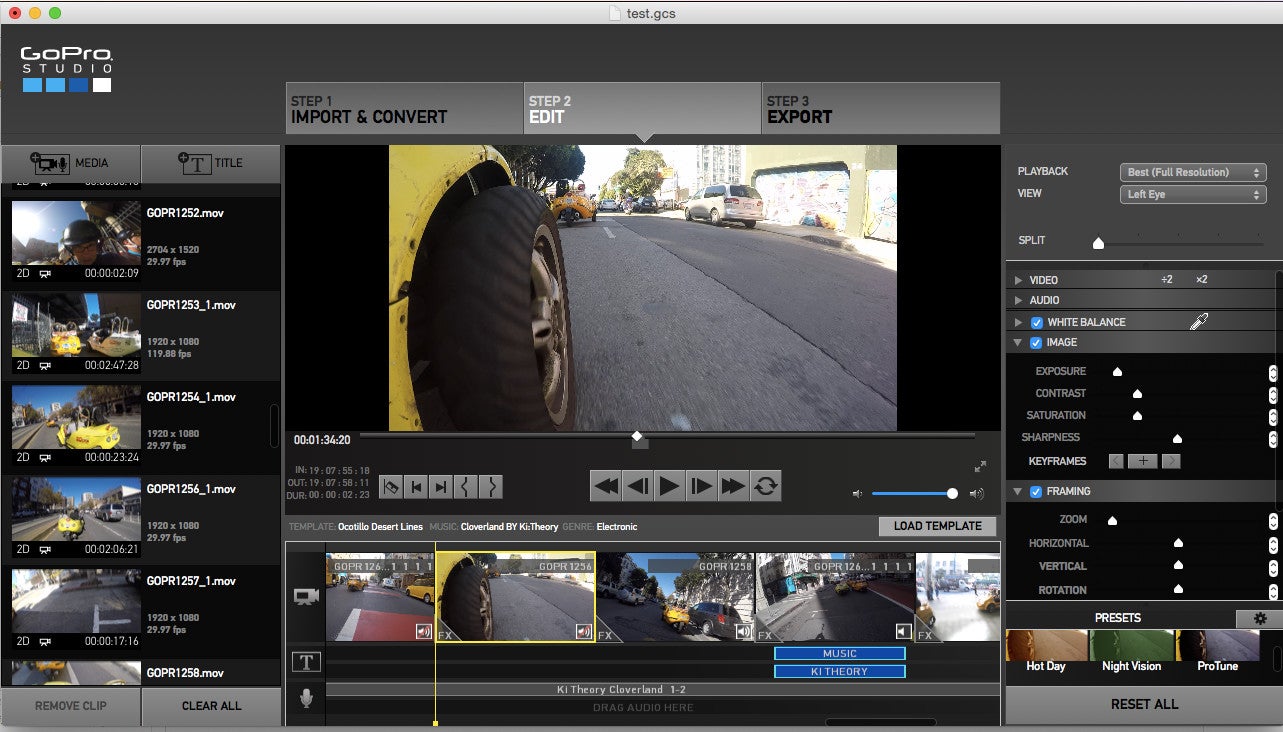This screenshot has width=1283, height=732.
Task: Click the fast forward button
Action: (x=734, y=486)
